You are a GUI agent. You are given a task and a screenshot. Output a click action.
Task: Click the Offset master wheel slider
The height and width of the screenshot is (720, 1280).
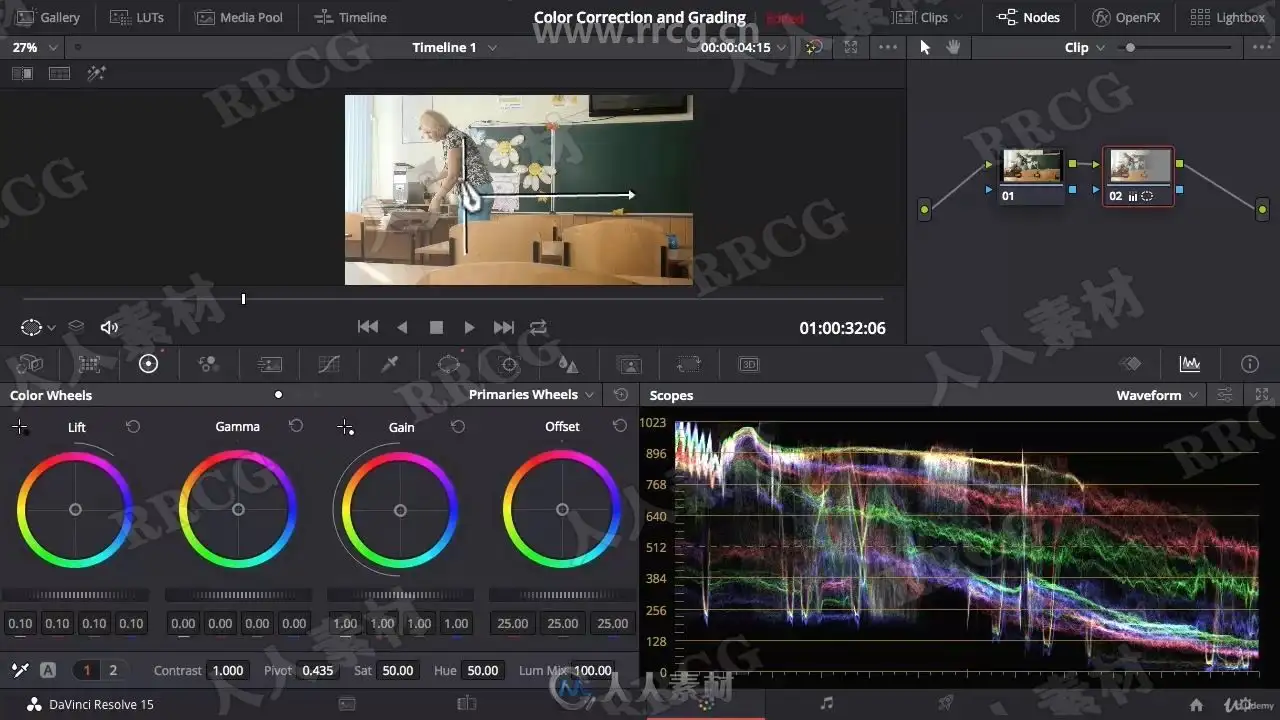[x=562, y=595]
